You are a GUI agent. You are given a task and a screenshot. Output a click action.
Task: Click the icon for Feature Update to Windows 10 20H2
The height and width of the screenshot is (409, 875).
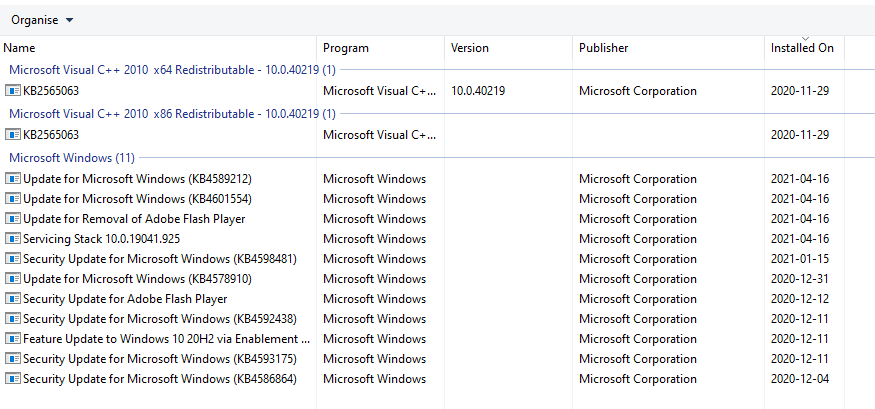tap(13, 339)
